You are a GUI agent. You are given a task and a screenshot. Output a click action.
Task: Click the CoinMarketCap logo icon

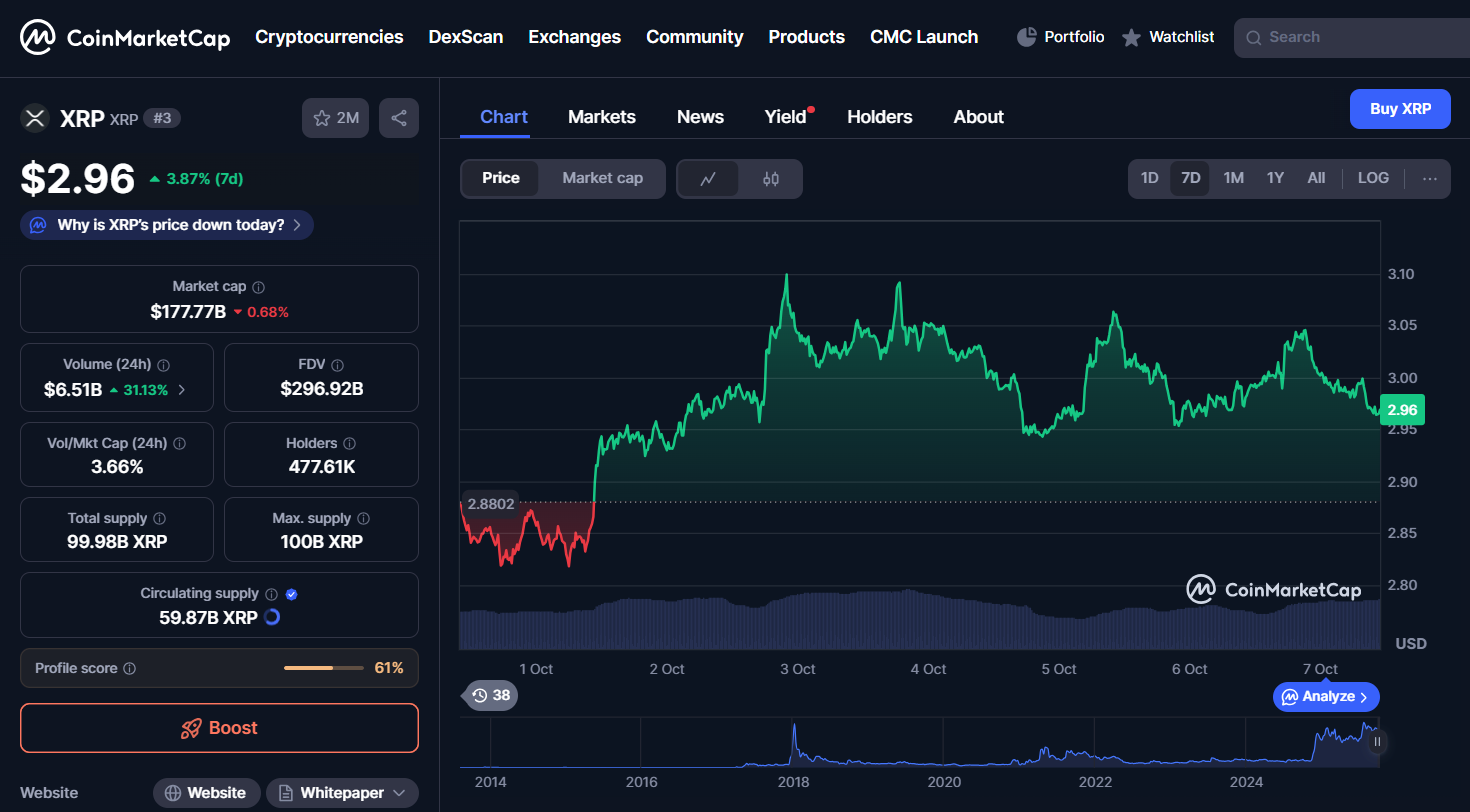tap(38, 38)
